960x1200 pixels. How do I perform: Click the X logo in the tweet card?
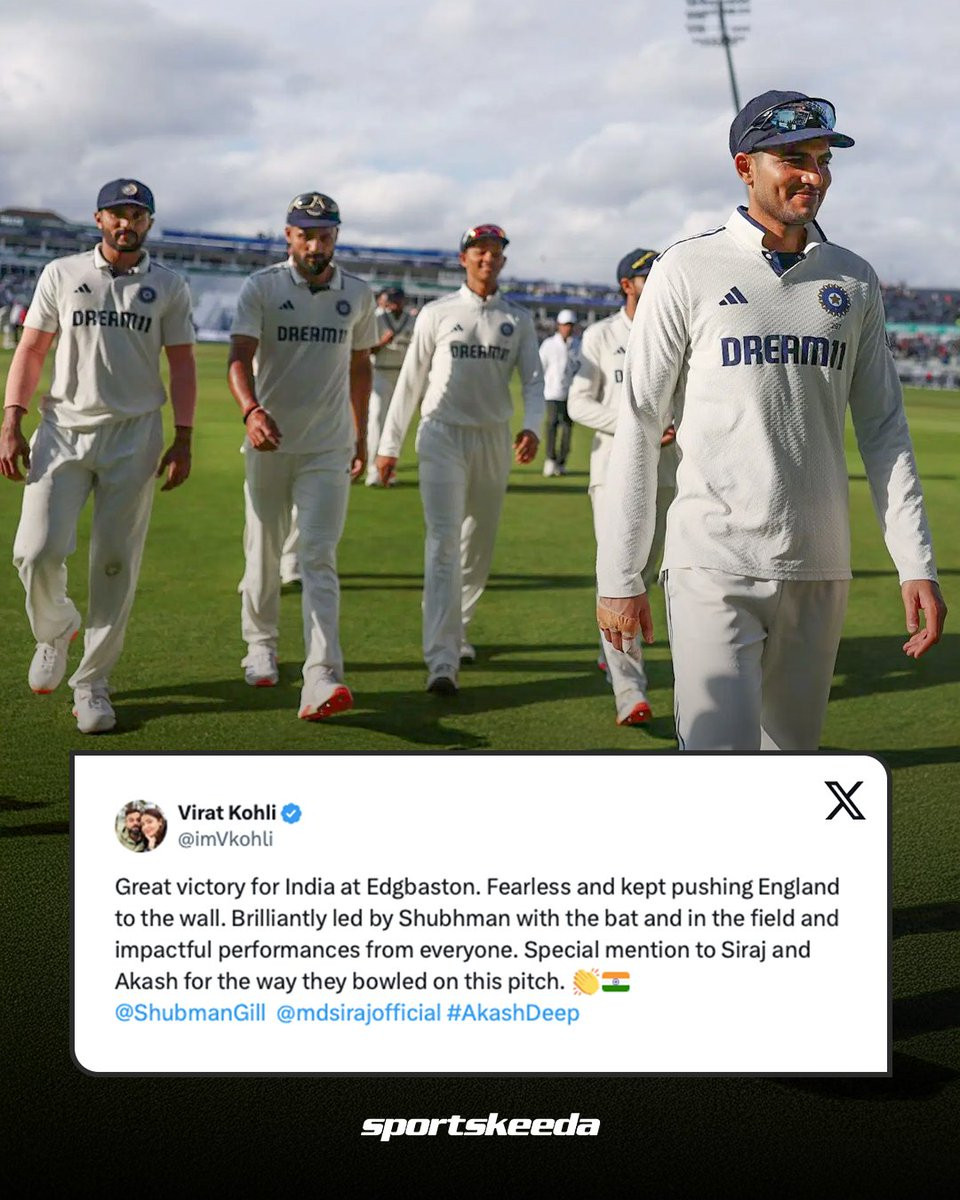[x=844, y=800]
